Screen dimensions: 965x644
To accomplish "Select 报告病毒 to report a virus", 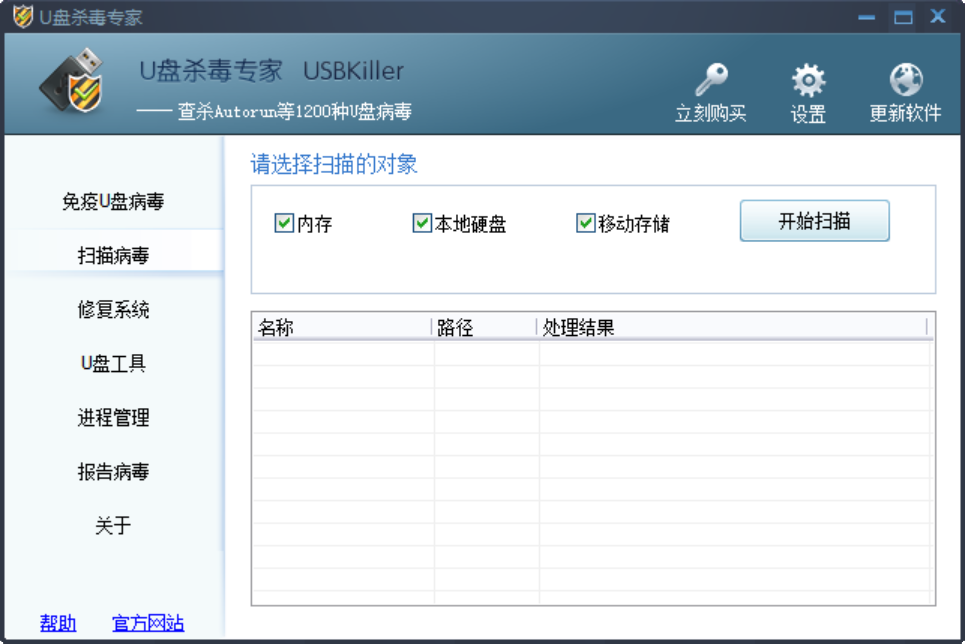I will pos(113,472).
